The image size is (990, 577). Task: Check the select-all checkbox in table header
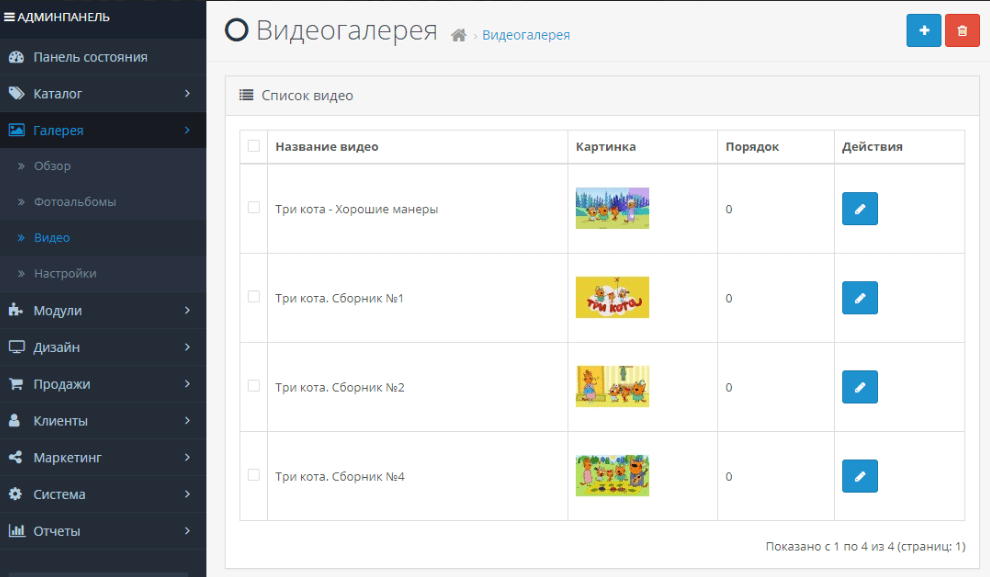click(x=253, y=146)
